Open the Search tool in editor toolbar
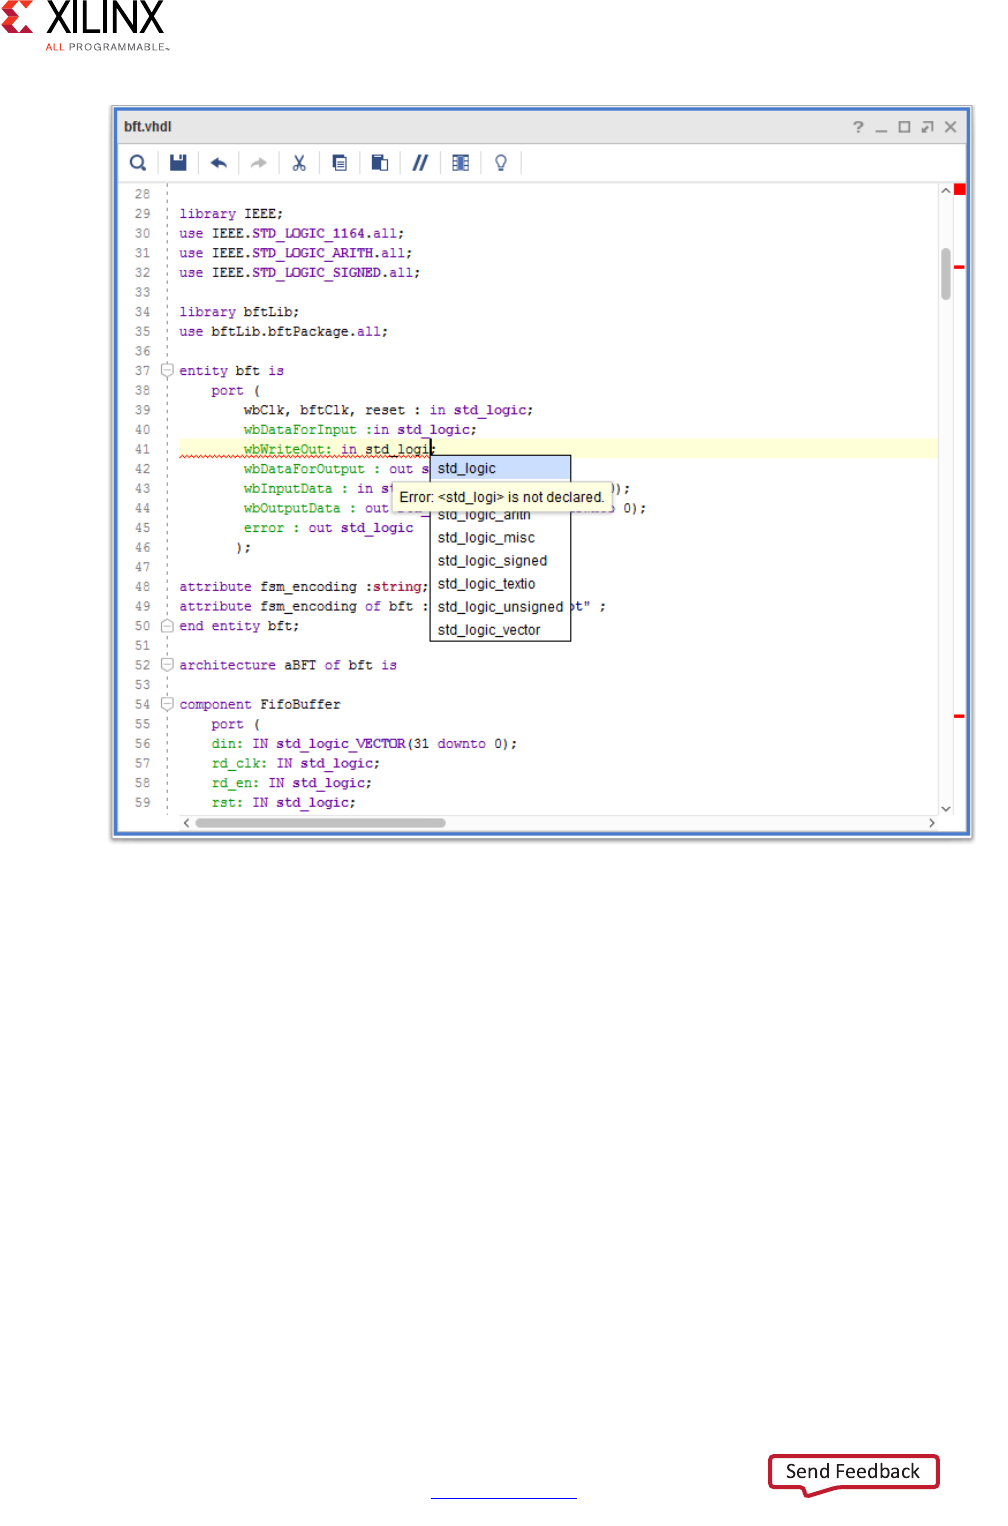1008x1526 pixels. 138,163
